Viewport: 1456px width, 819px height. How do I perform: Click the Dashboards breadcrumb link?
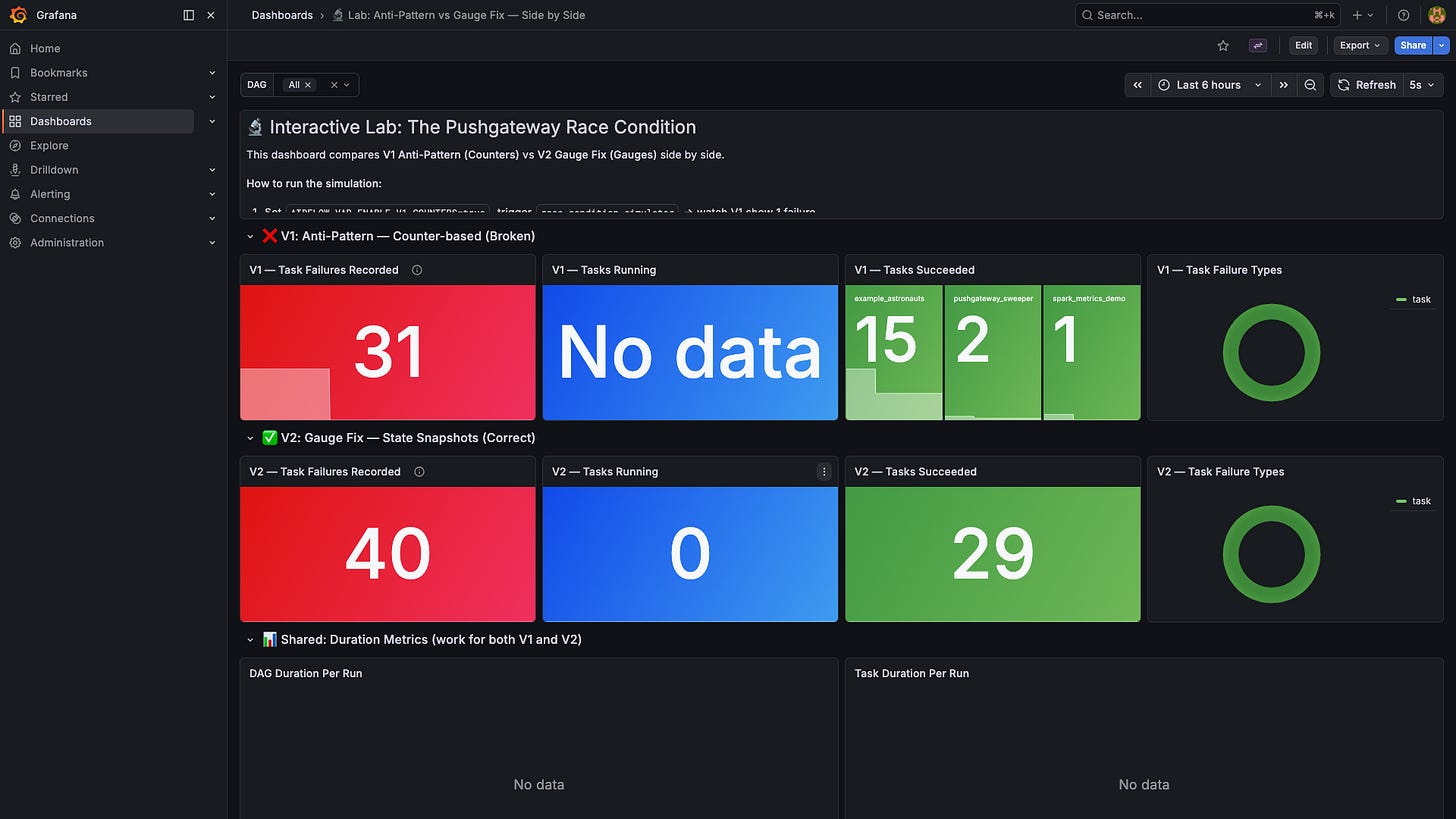(282, 15)
